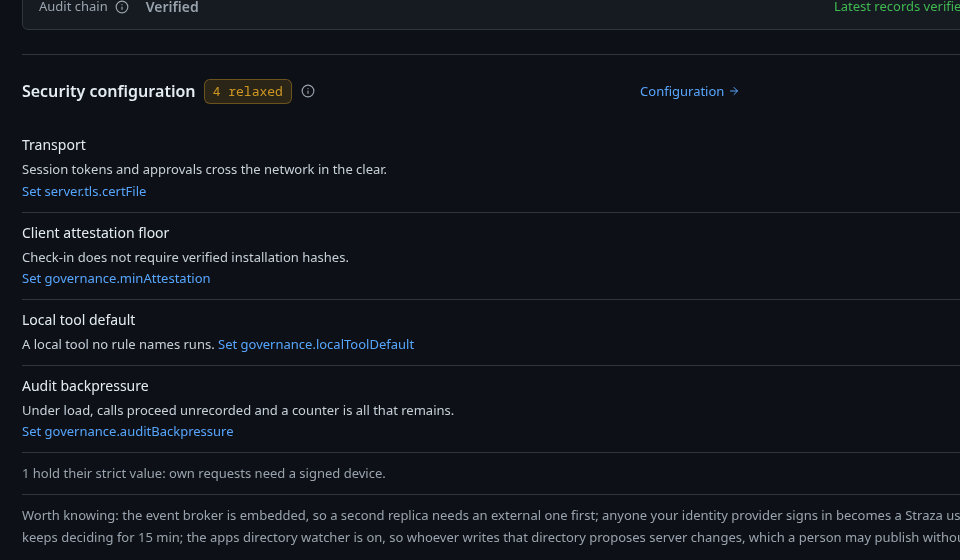Click the 4 relaxed badge
960x560 pixels.
point(248,91)
